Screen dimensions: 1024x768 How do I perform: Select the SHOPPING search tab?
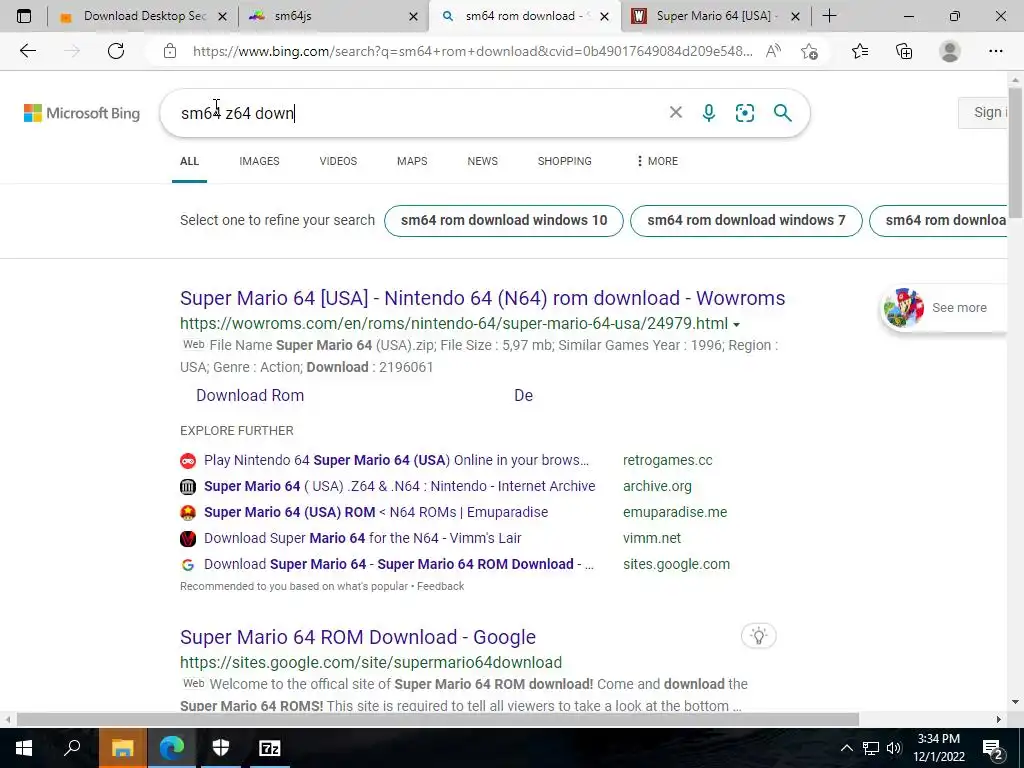click(x=565, y=161)
